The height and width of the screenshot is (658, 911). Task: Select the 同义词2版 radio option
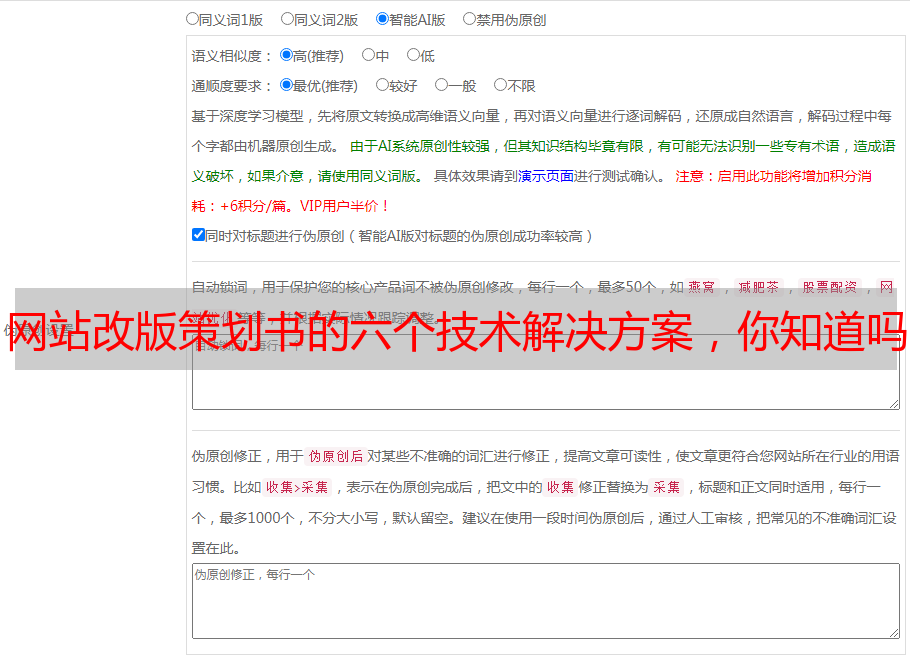287,19
